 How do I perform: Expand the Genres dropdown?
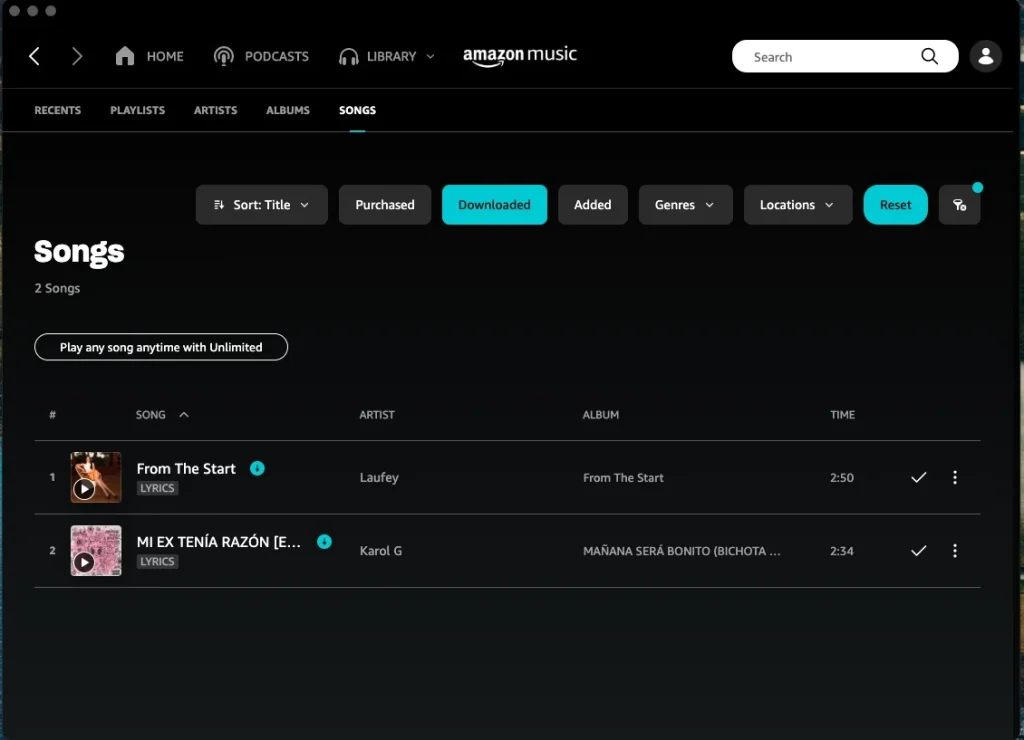click(x=685, y=204)
